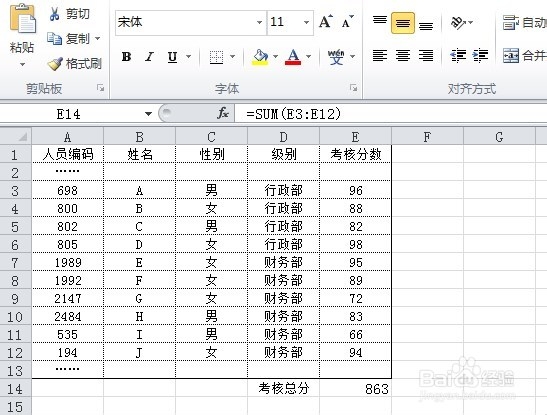Click the Borders icon
The image size is (547, 415).
216,56
